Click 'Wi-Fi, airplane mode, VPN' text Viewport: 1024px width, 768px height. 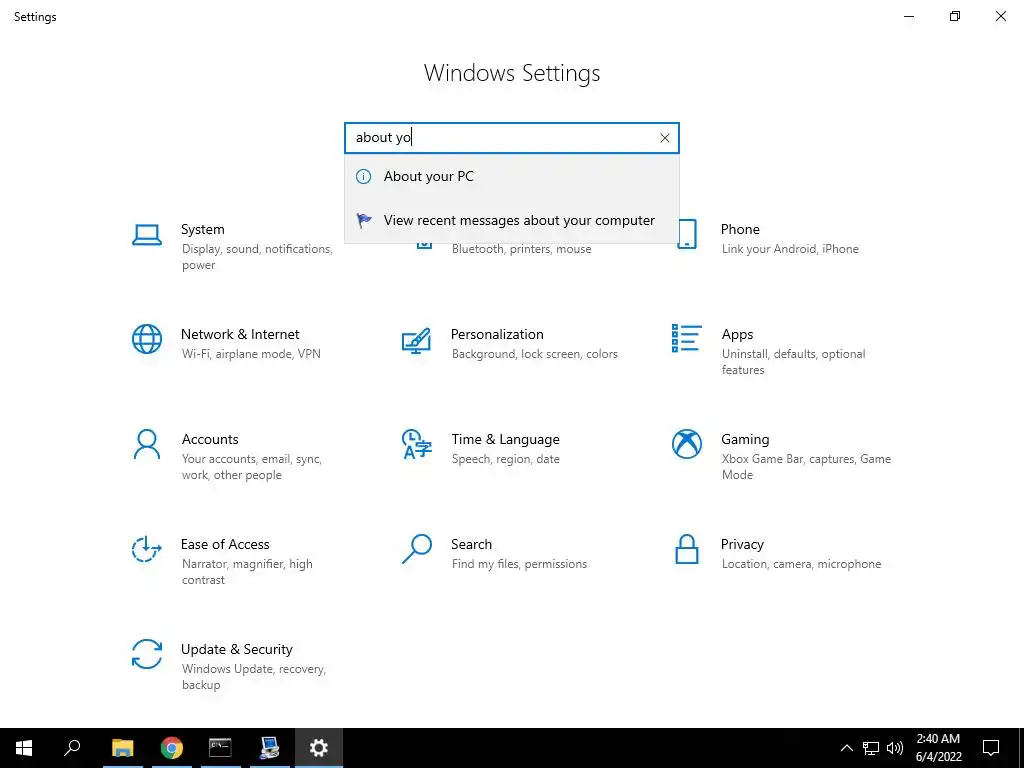[x=251, y=354]
